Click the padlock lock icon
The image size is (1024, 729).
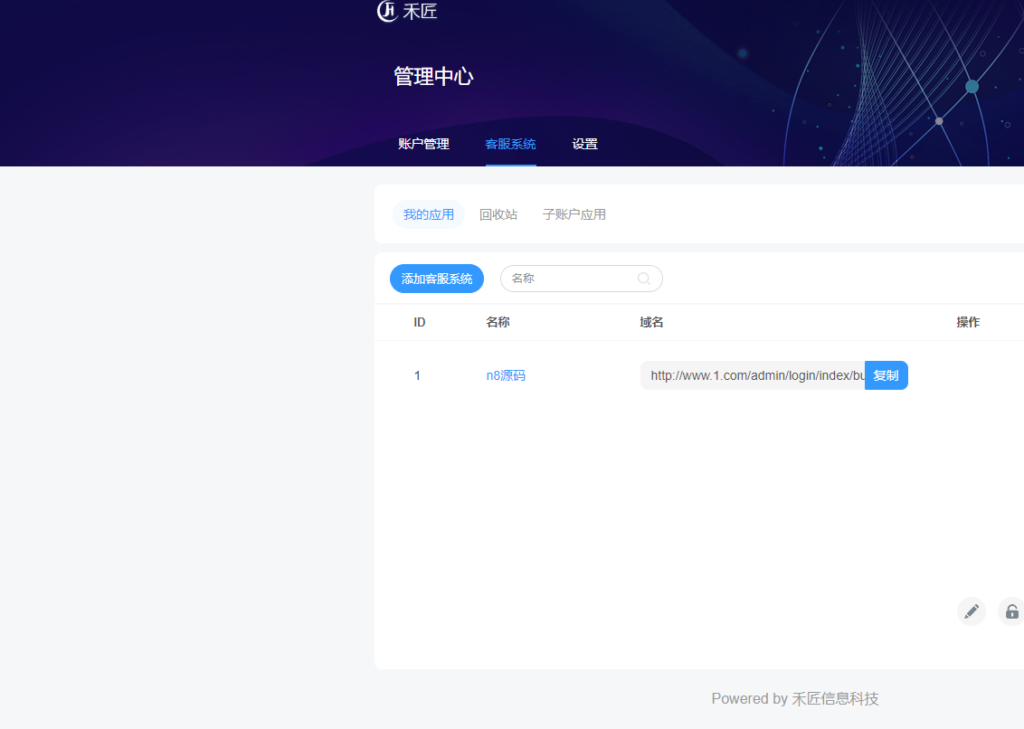click(x=1012, y=611)
